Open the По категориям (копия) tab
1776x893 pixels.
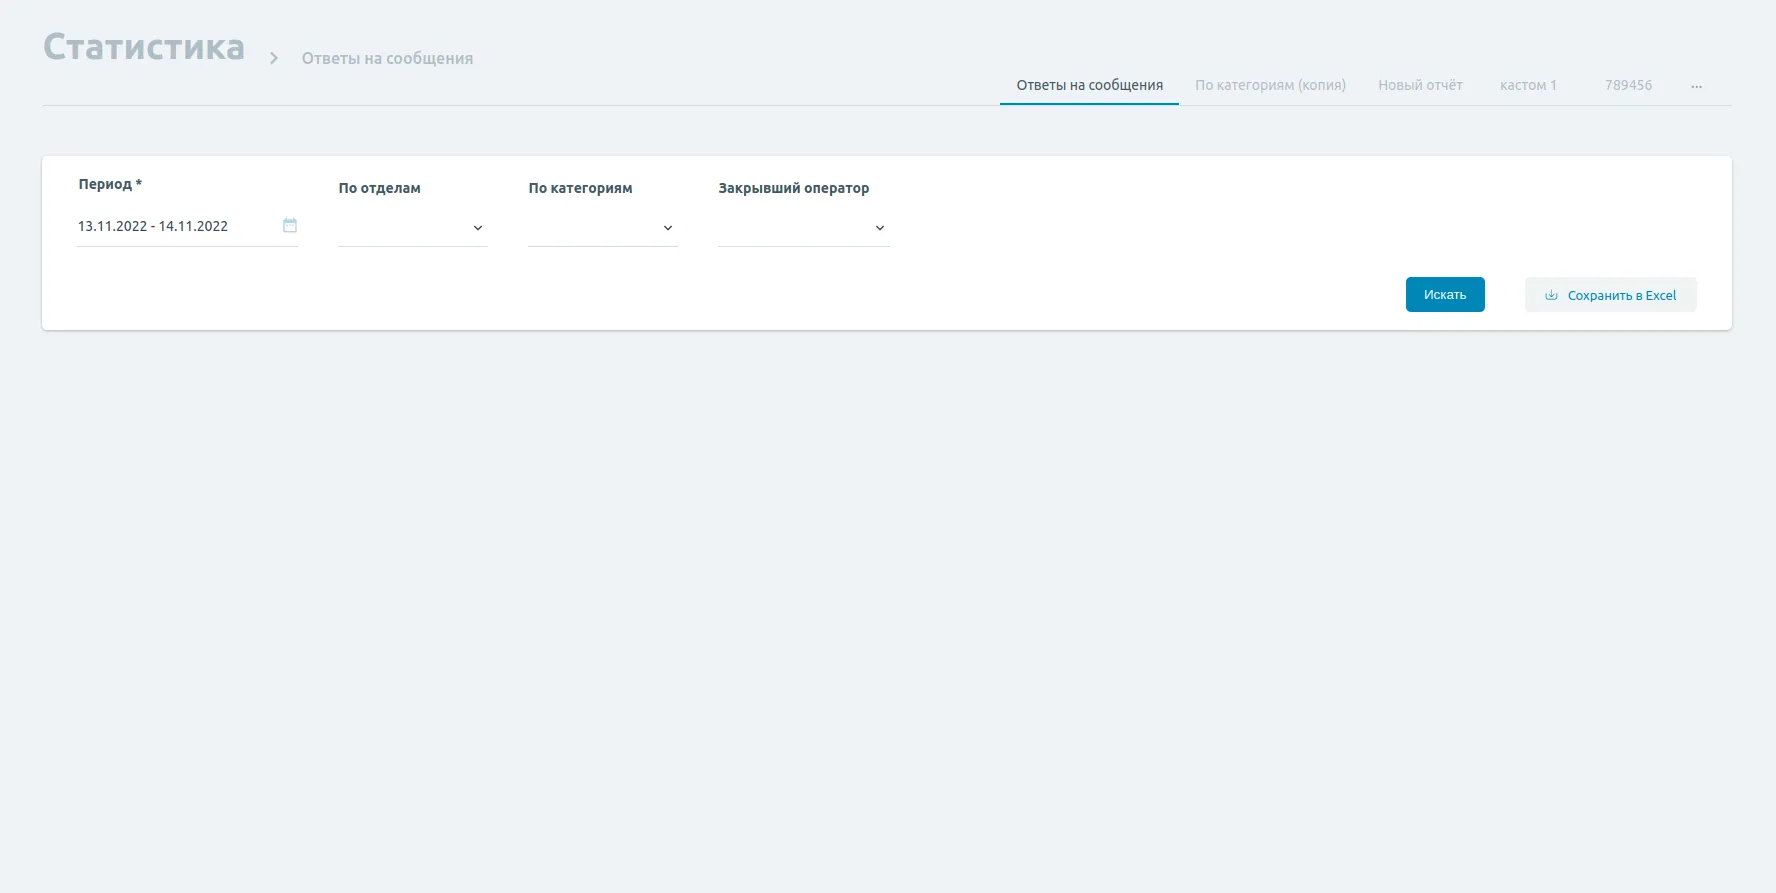pos(1270,85)
